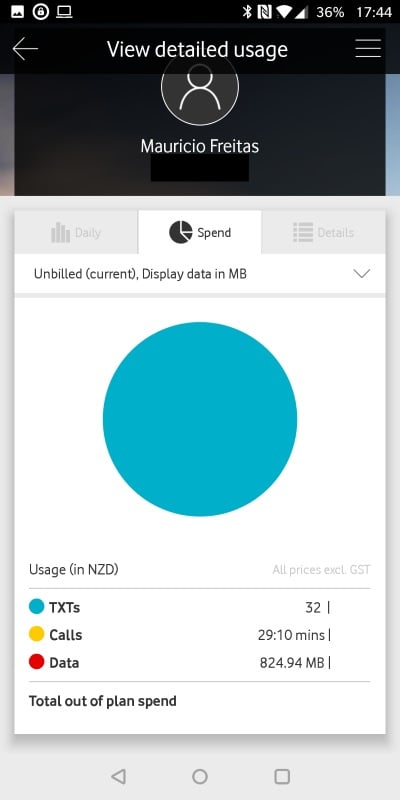
Task: Tap the Android home circle button
Action: click(x=200, y=776)
